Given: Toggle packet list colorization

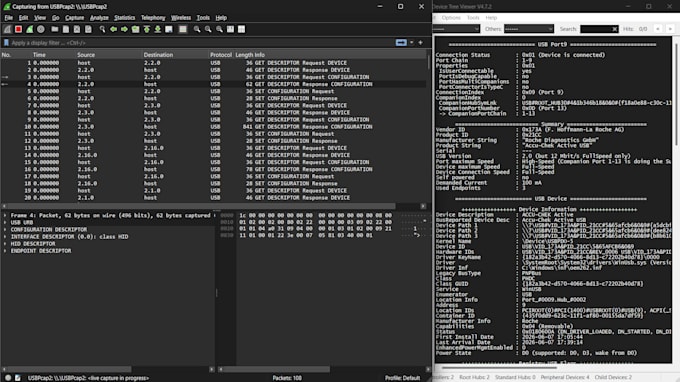Looking at the screenshot, I should (x=183, y=29).
